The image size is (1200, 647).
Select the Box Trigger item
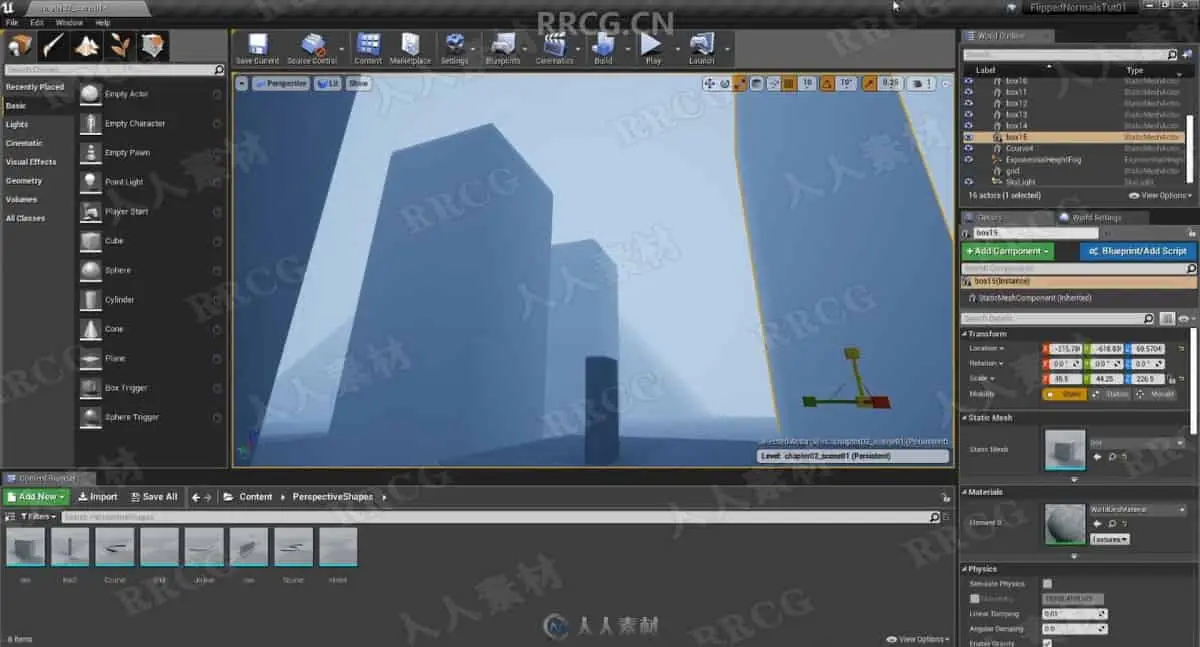tap(152, 388)
